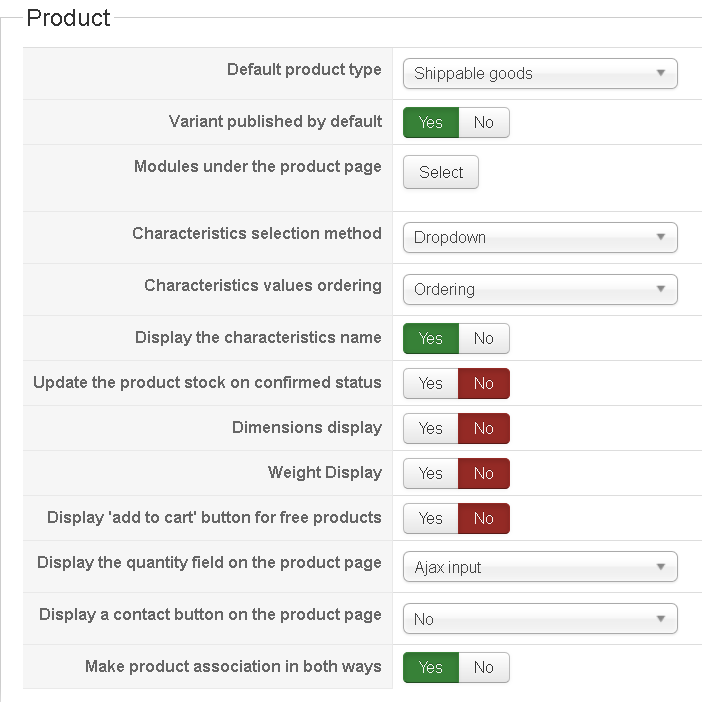Click No for Weight Display
Viewport: 702px width, 702px height.
click(x=484, y=473)
